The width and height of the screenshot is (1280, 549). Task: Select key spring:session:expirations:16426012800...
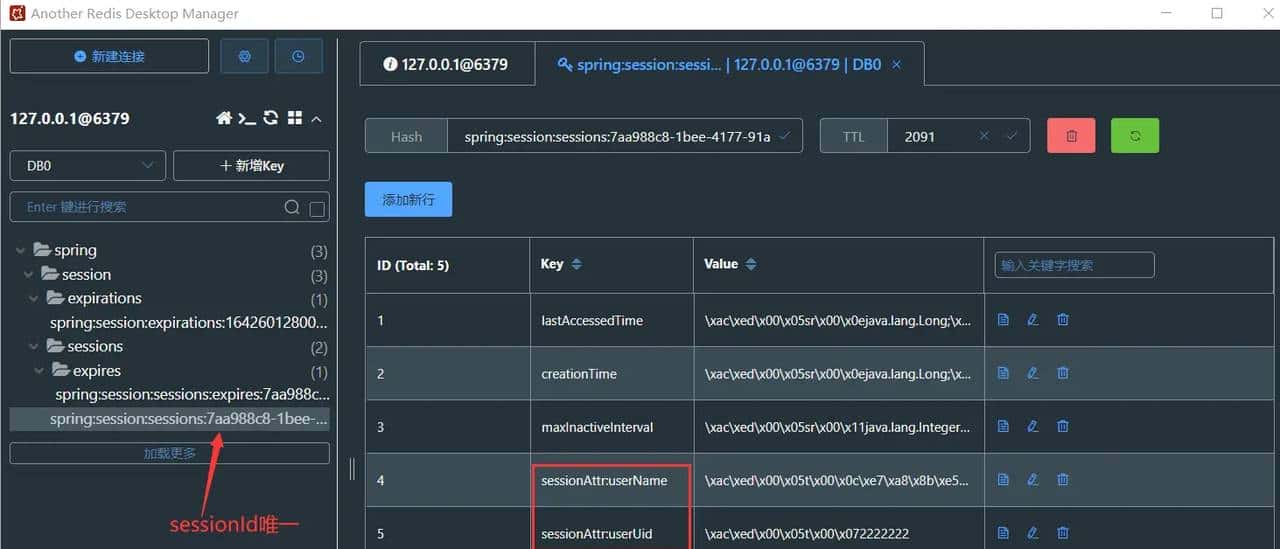(188, 323)
